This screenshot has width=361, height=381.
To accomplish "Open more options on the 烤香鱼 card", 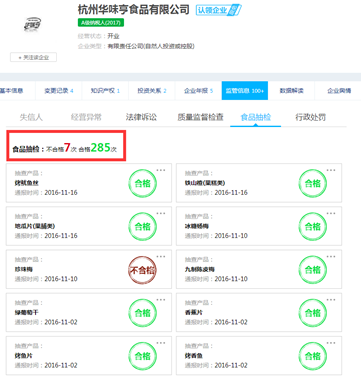I will (x=331, y=343).
